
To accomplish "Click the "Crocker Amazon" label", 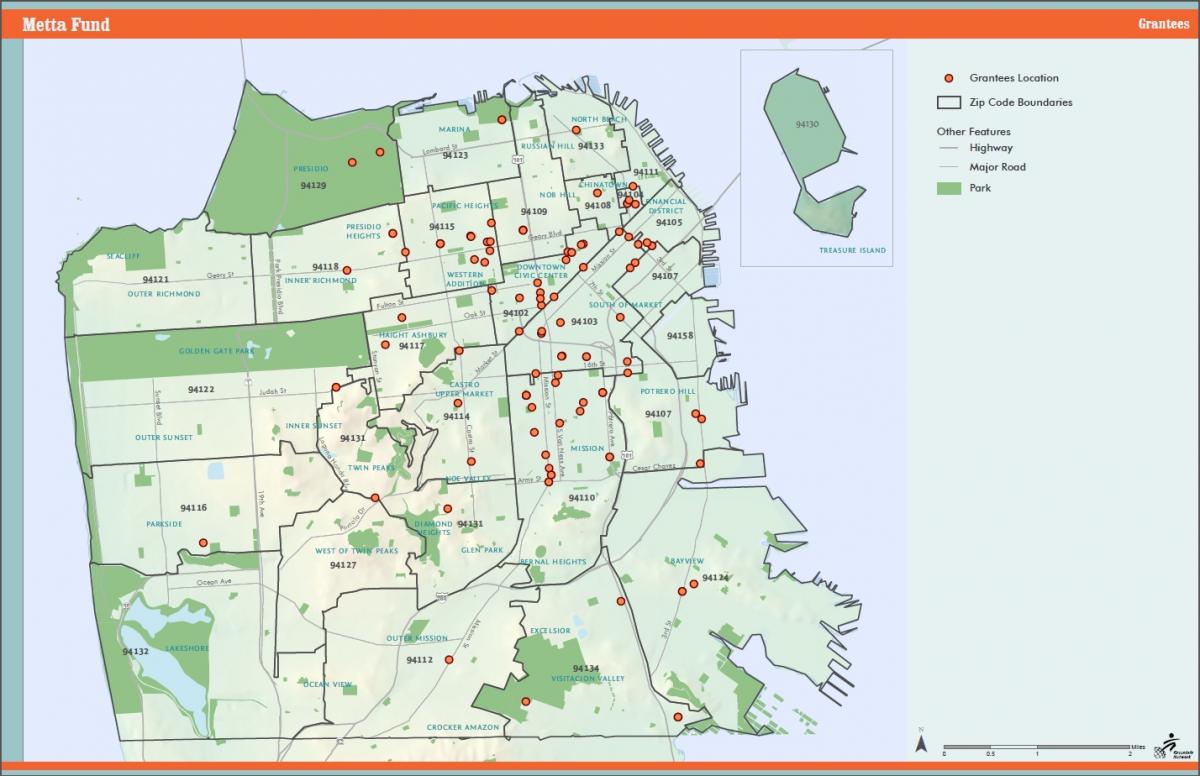I will click(461, 727).
